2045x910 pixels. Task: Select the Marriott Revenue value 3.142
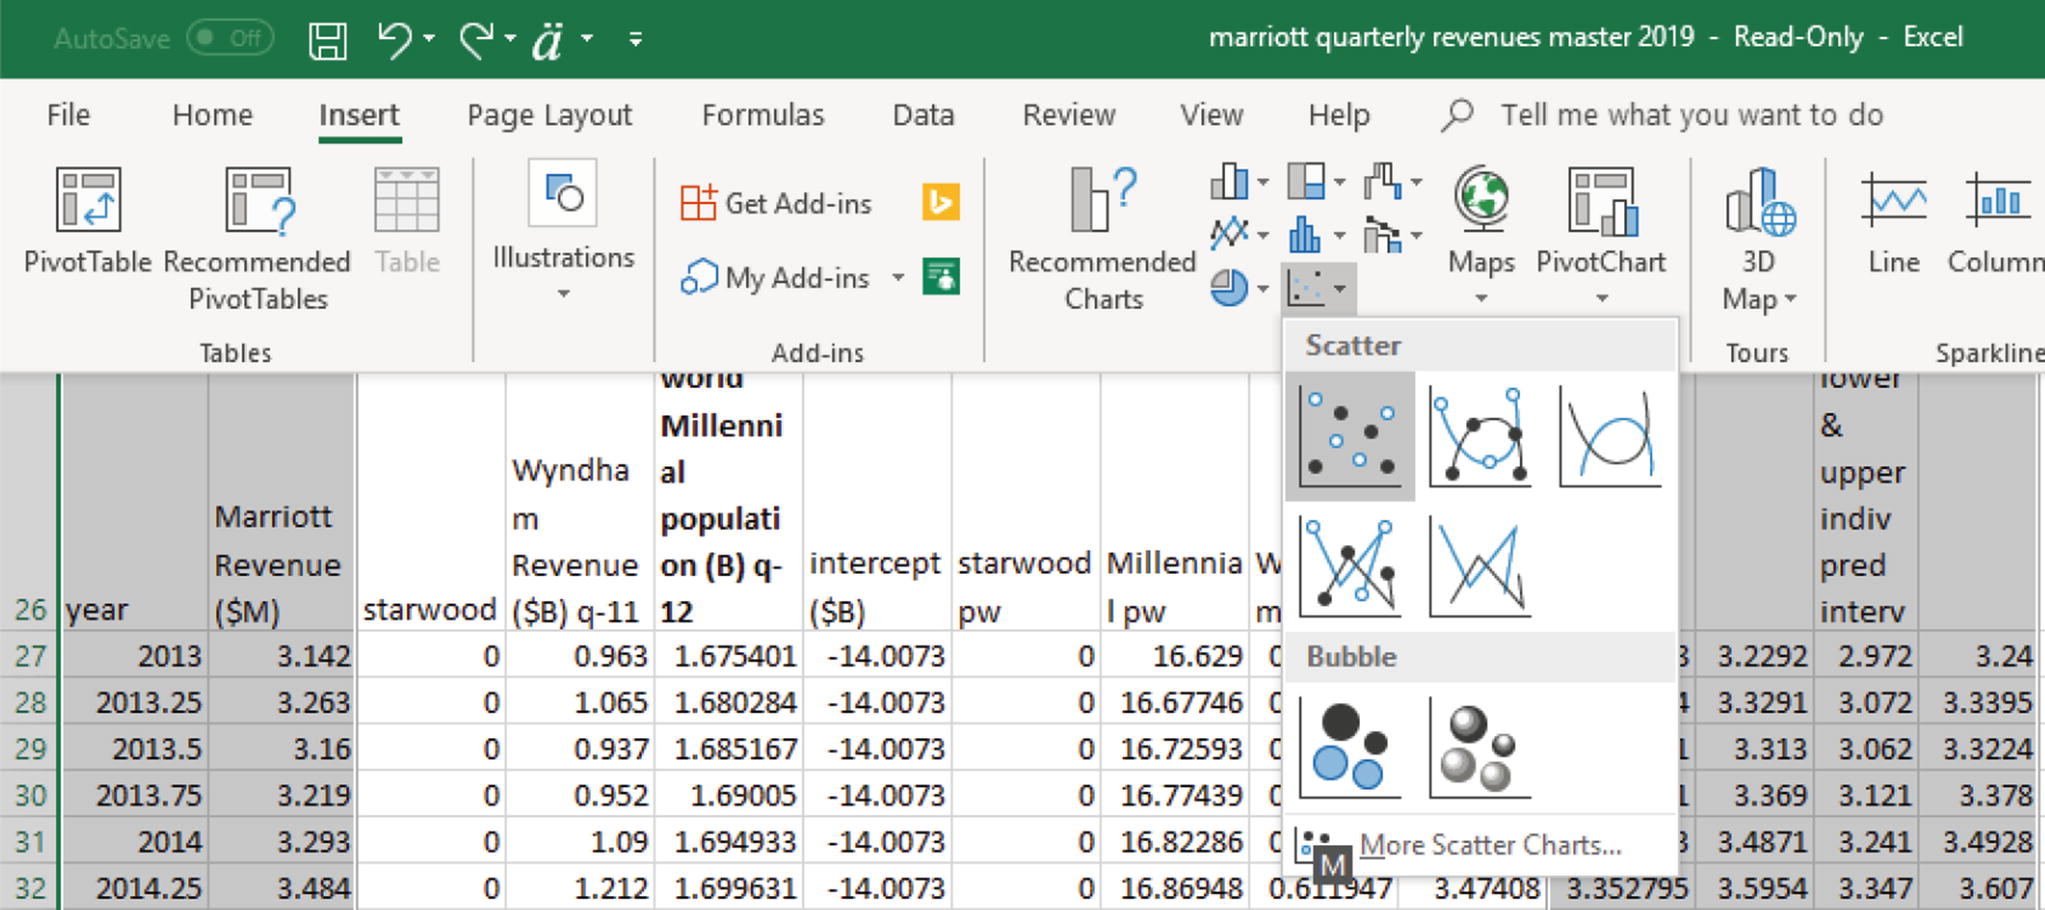(x=282, y=656)
